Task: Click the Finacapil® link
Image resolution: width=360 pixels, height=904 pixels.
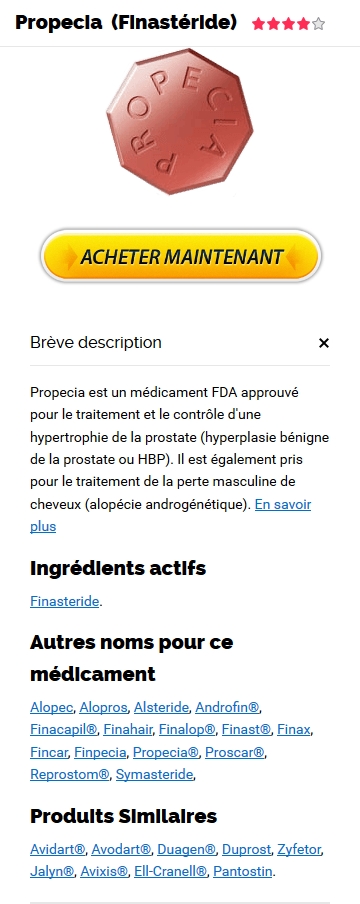Action: coord(63,729)
